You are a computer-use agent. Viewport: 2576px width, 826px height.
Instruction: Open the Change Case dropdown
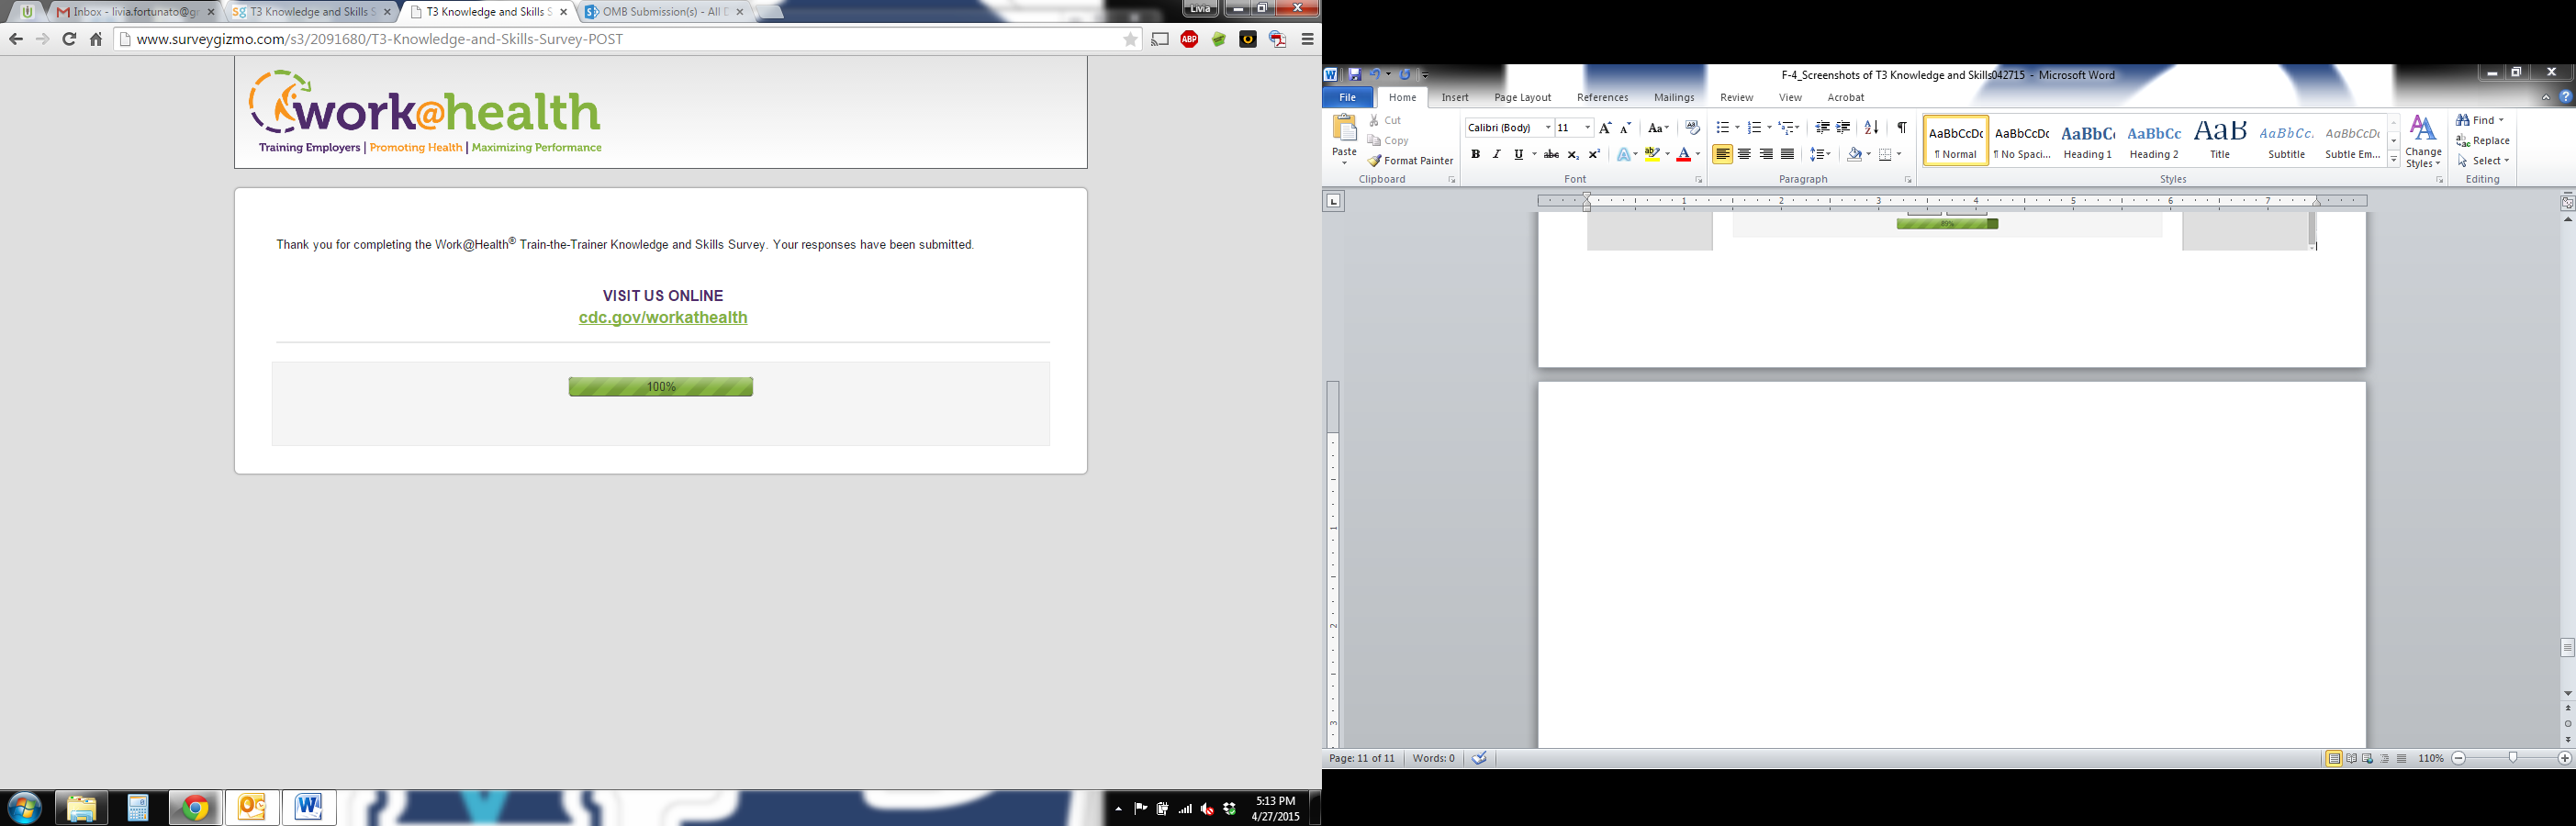pos(1658,128)
